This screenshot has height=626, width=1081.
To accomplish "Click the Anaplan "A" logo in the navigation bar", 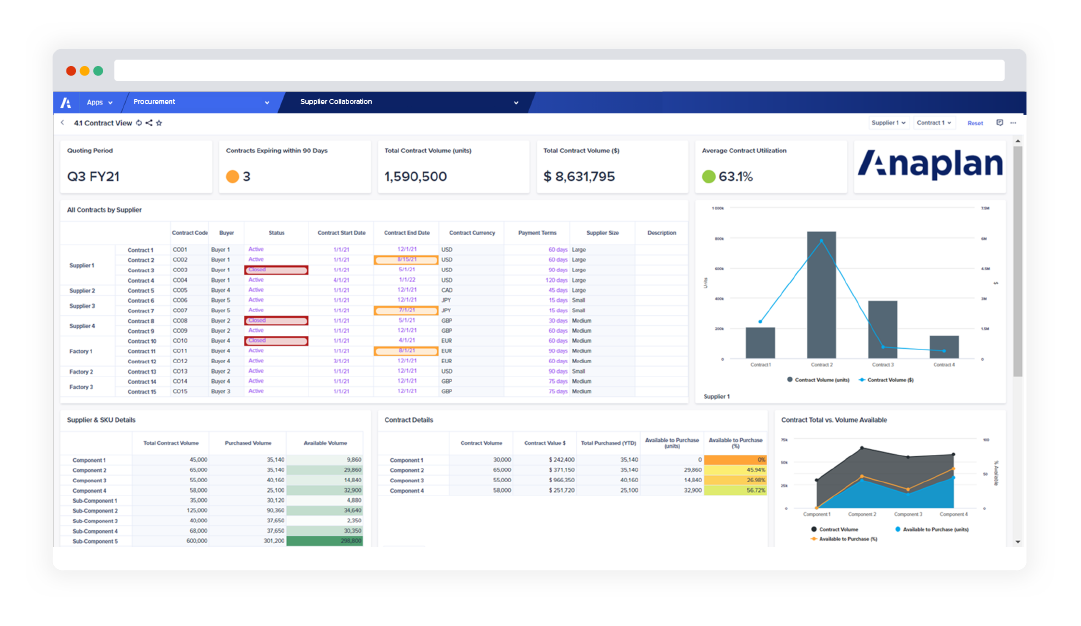I will tap(67, 102).
